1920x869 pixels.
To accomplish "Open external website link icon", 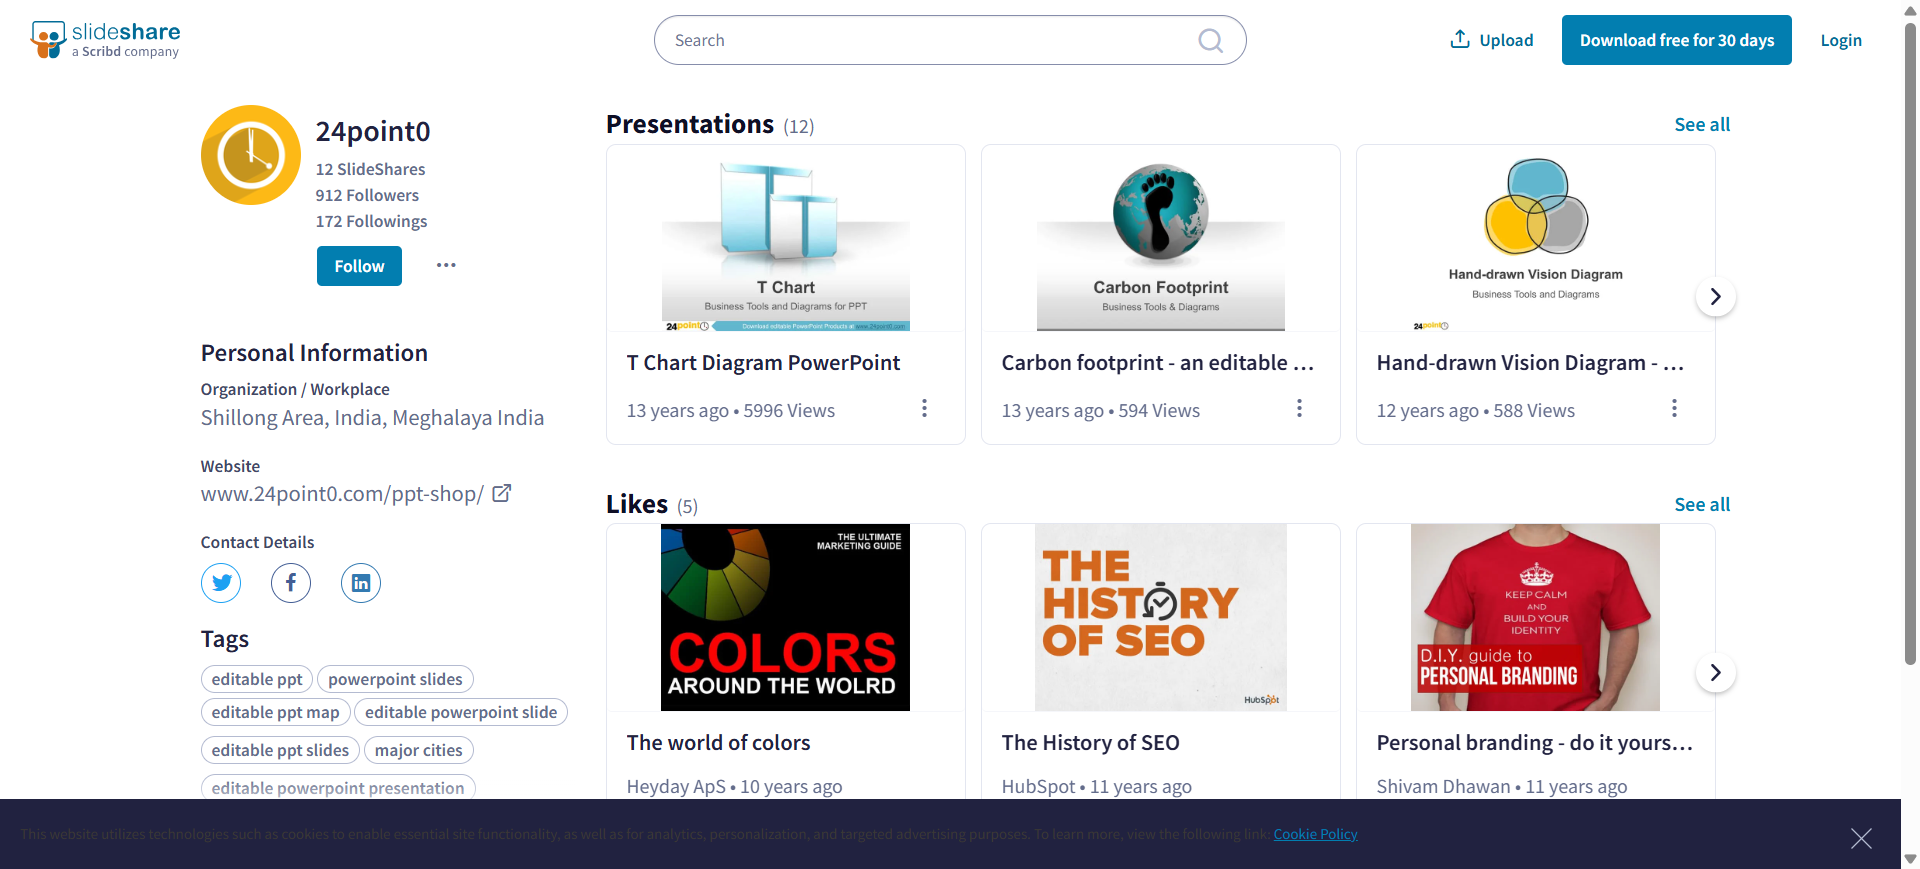I will [x=502, y=493].
